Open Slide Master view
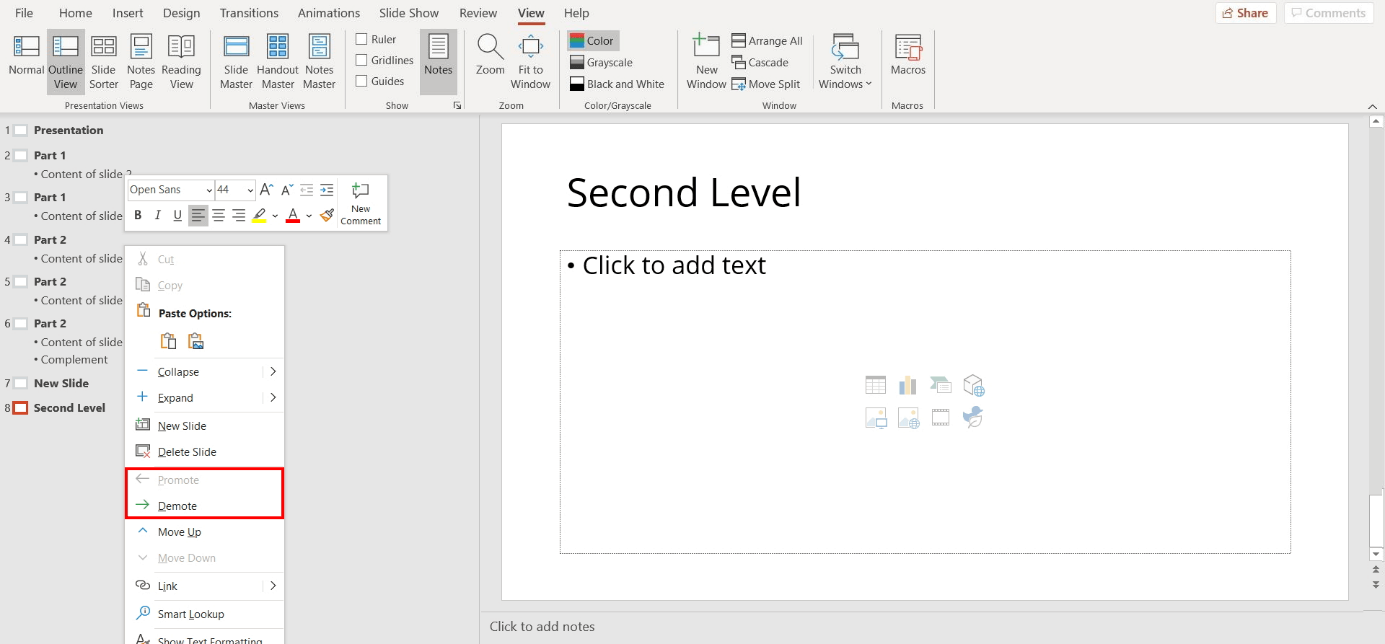 (x=236, y=60)
